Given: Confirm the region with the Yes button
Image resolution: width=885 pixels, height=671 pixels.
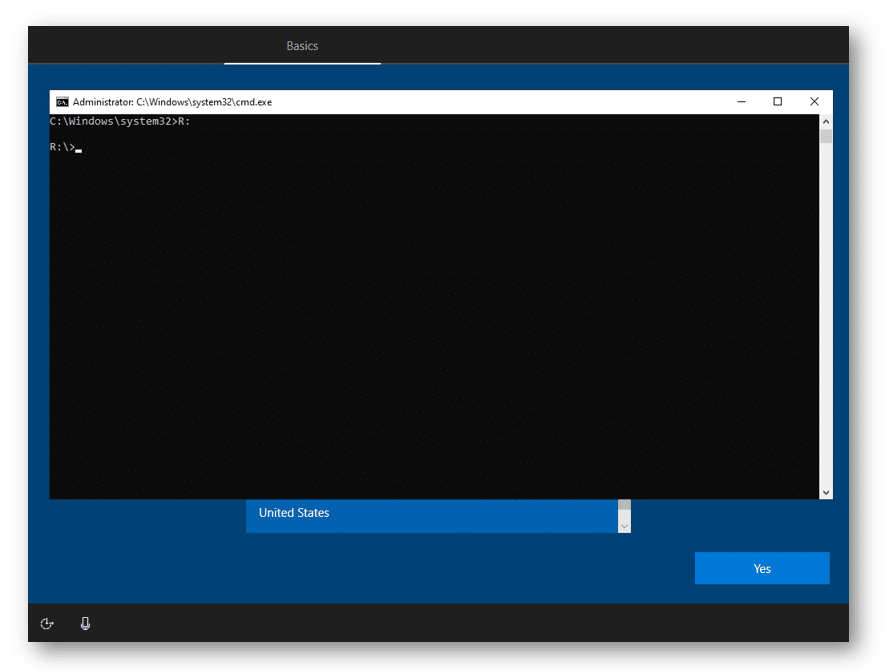Looking at the screenshot, I should coord(762,568).
